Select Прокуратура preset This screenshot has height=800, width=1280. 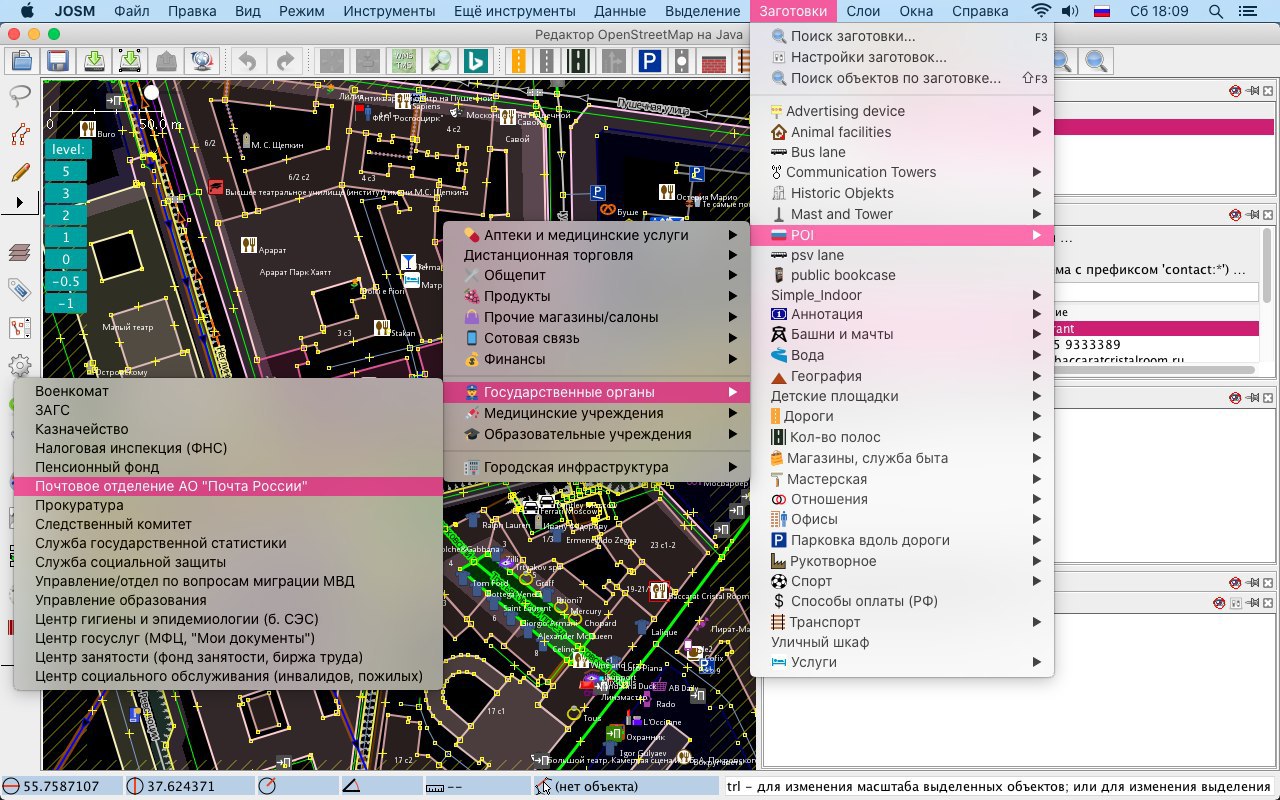pyautogui.click(x=228, y=505)
